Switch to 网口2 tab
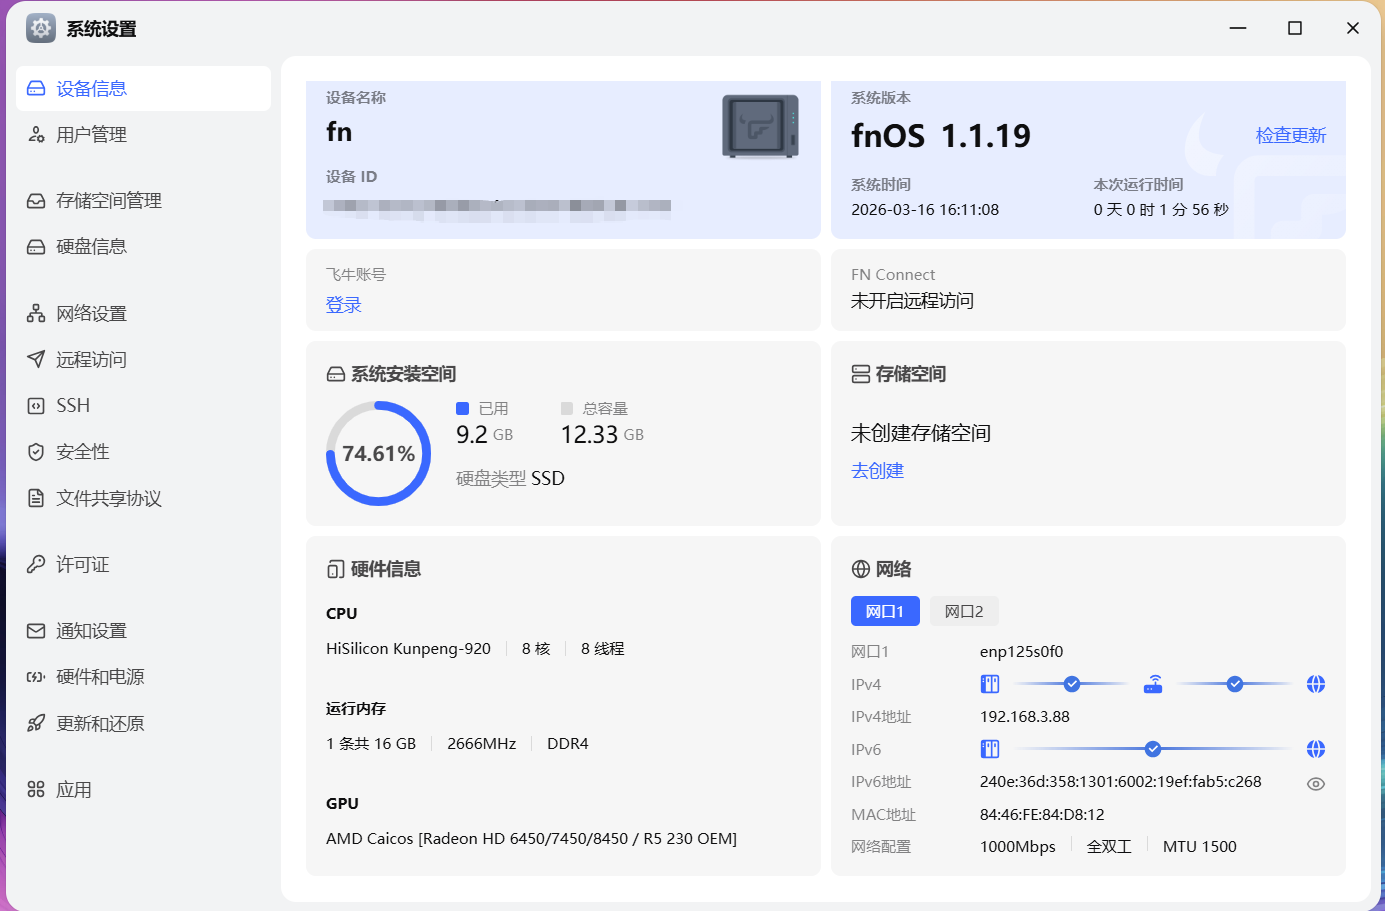 (x=964, y=611)
